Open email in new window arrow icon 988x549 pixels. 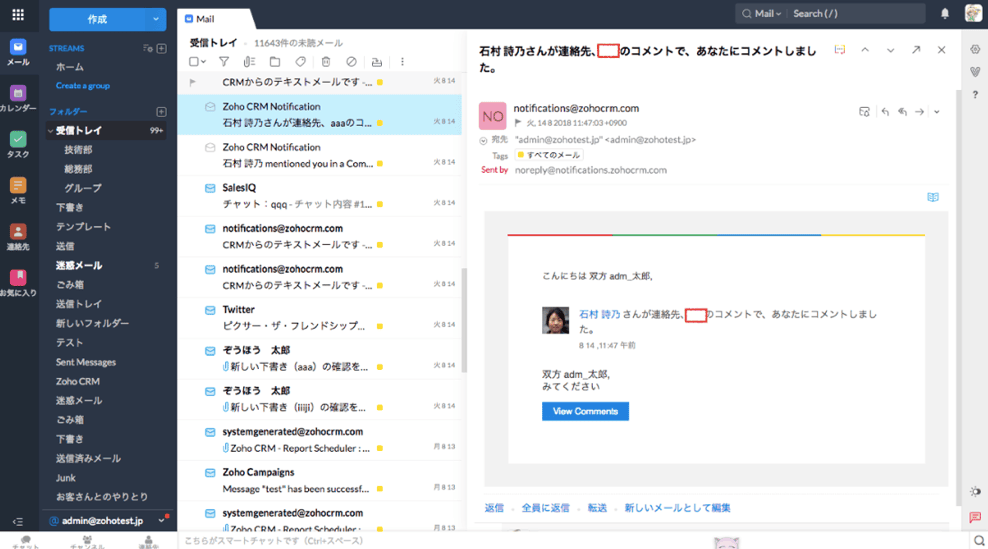916,50
